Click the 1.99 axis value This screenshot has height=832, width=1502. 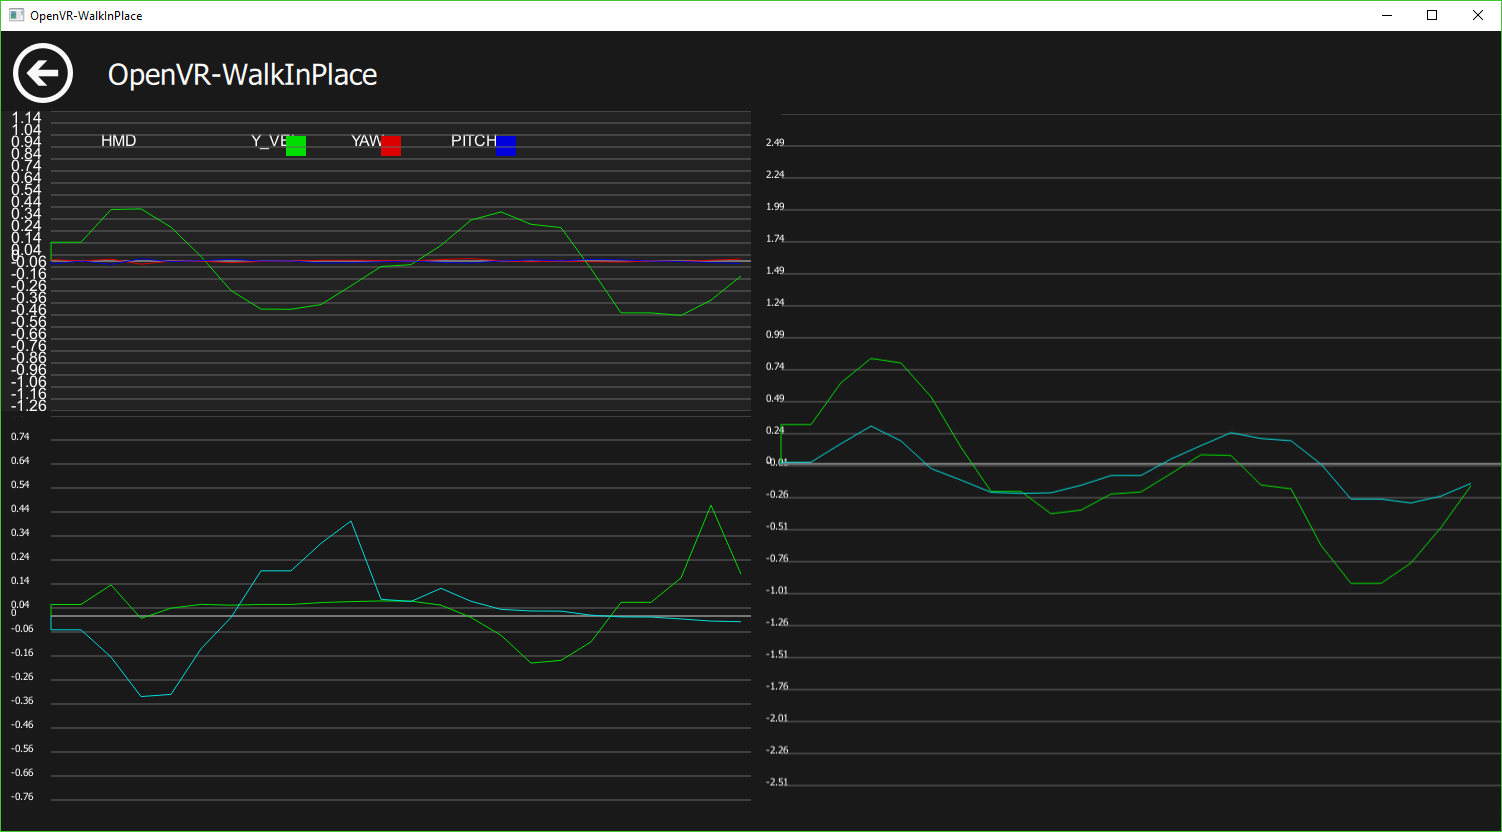coord(775,207)
